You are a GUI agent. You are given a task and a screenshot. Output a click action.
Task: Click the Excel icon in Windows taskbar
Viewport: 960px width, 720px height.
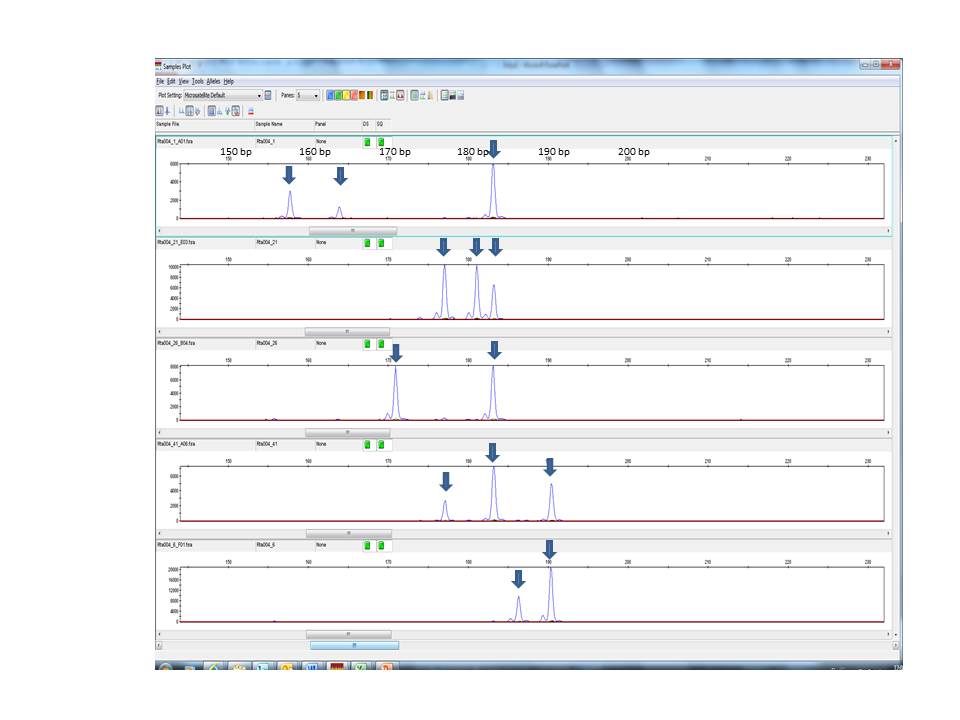[x=359, y=667]
